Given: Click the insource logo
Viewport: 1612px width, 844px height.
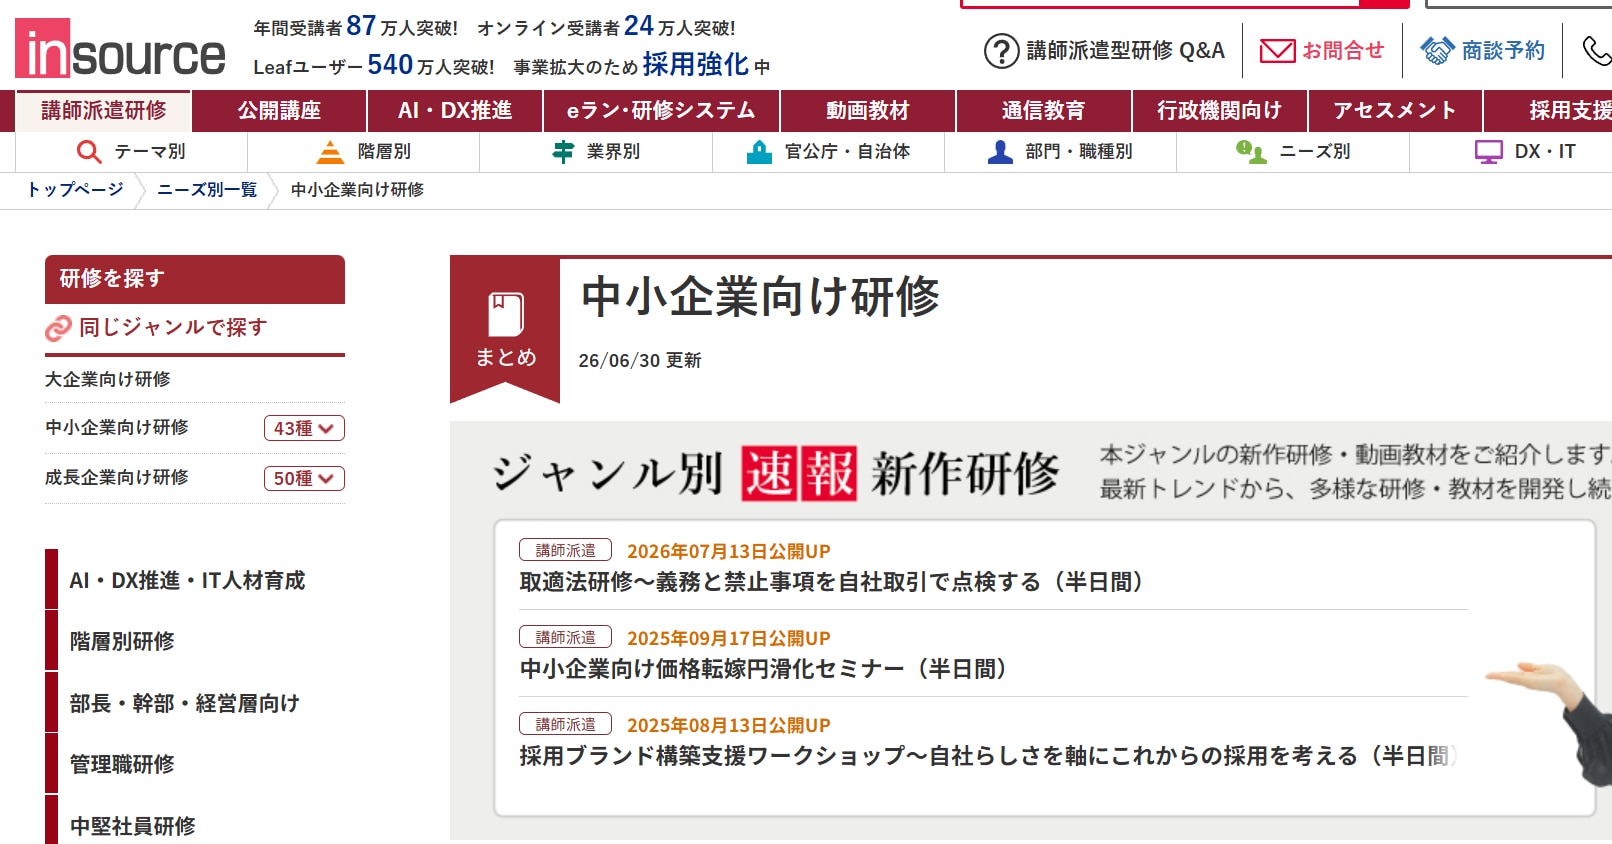Looking at the screenshot, I should 120,48.
